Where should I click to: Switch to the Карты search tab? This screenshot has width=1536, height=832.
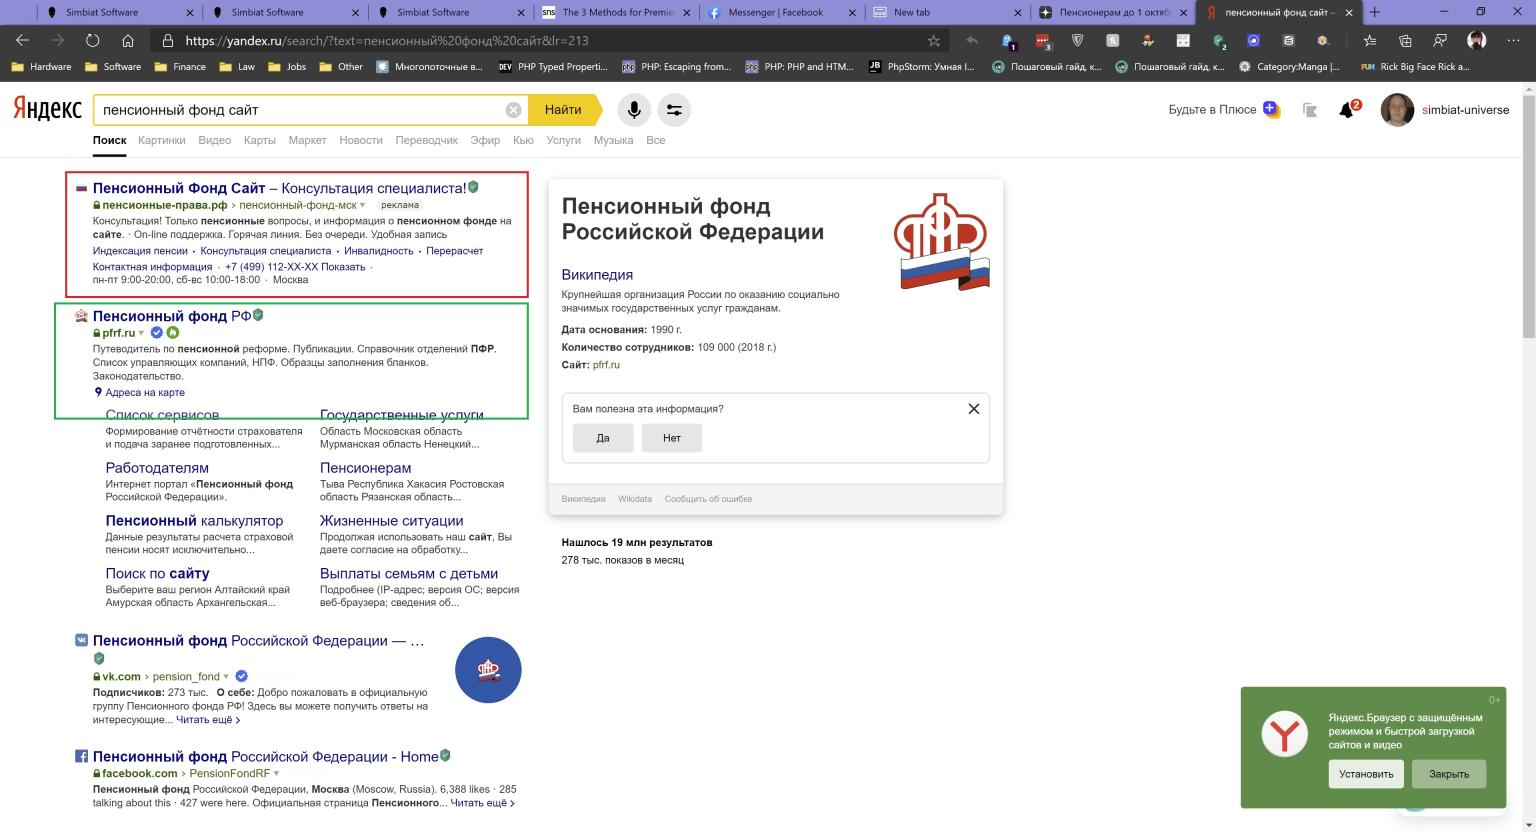[260, 140]
